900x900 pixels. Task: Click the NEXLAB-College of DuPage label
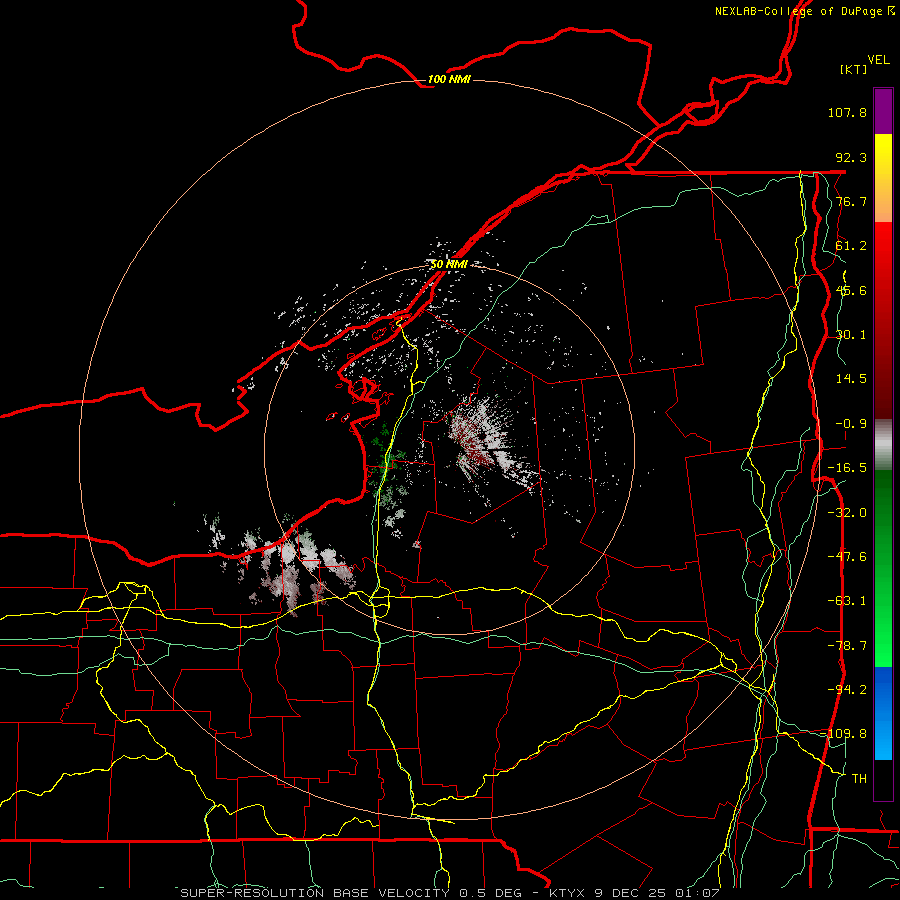click(x=804, y=11)
